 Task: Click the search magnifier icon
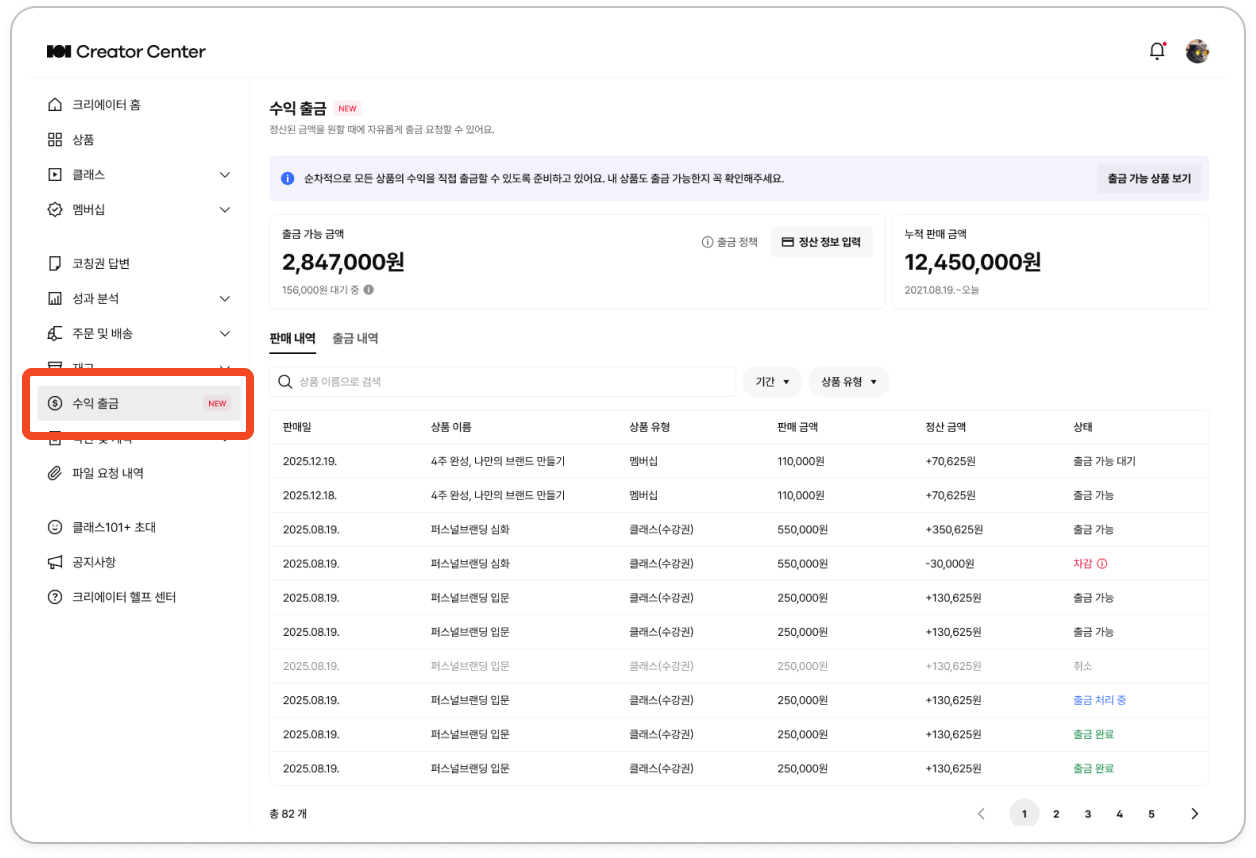285,382
